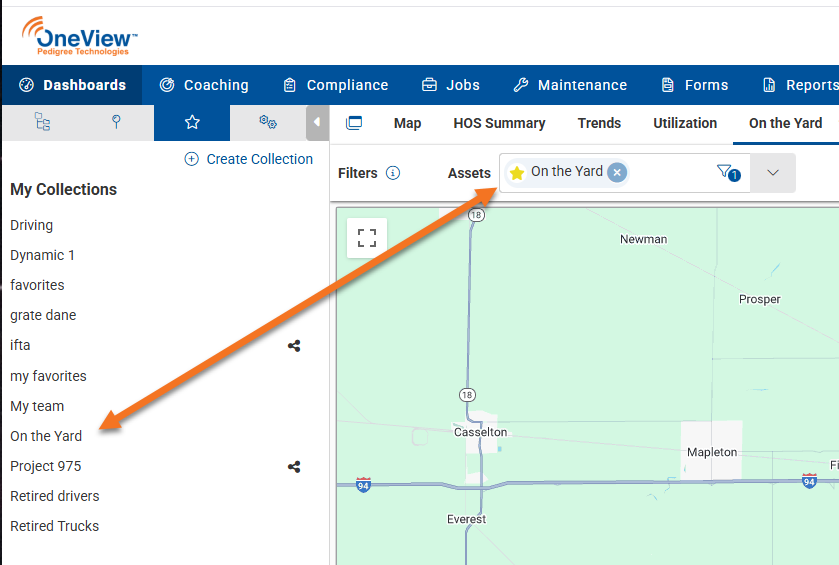Select the Retired Trucks collection
Screen dimensions: 839x565
pyautogui.click(x=55, y=526)
